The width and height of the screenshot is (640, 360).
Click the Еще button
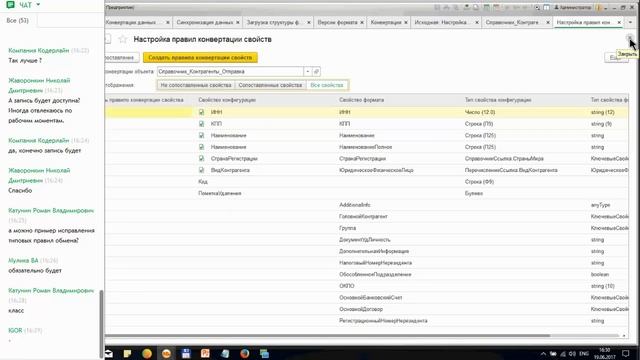click(616, 58)
